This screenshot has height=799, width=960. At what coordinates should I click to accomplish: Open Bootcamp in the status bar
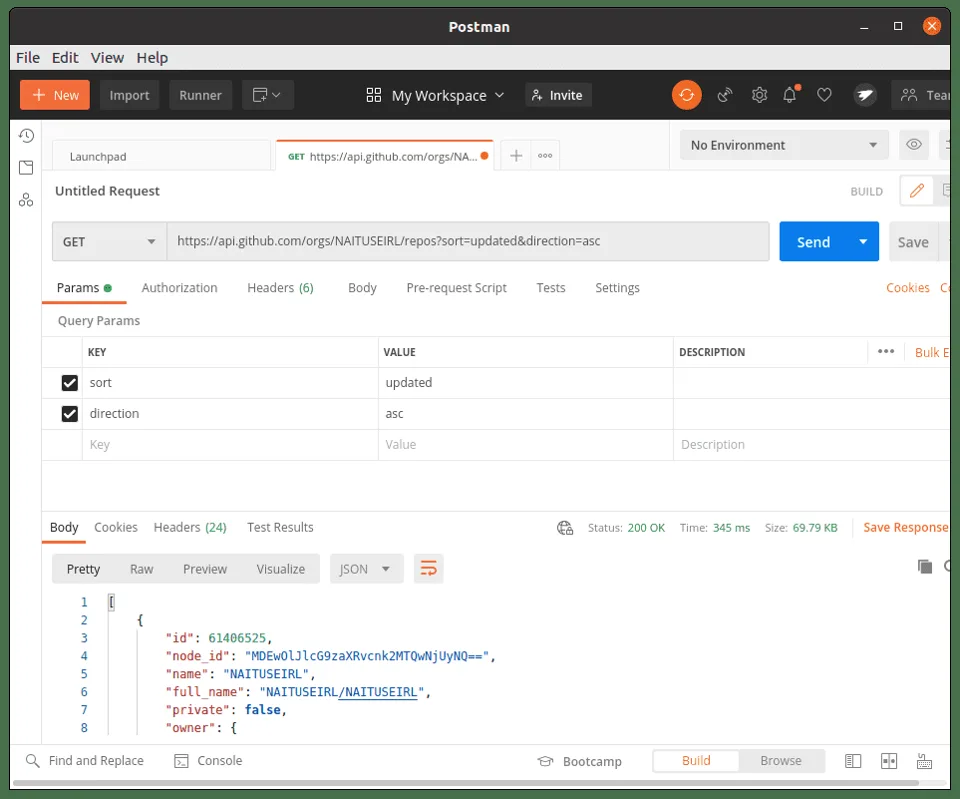point(579,761)
